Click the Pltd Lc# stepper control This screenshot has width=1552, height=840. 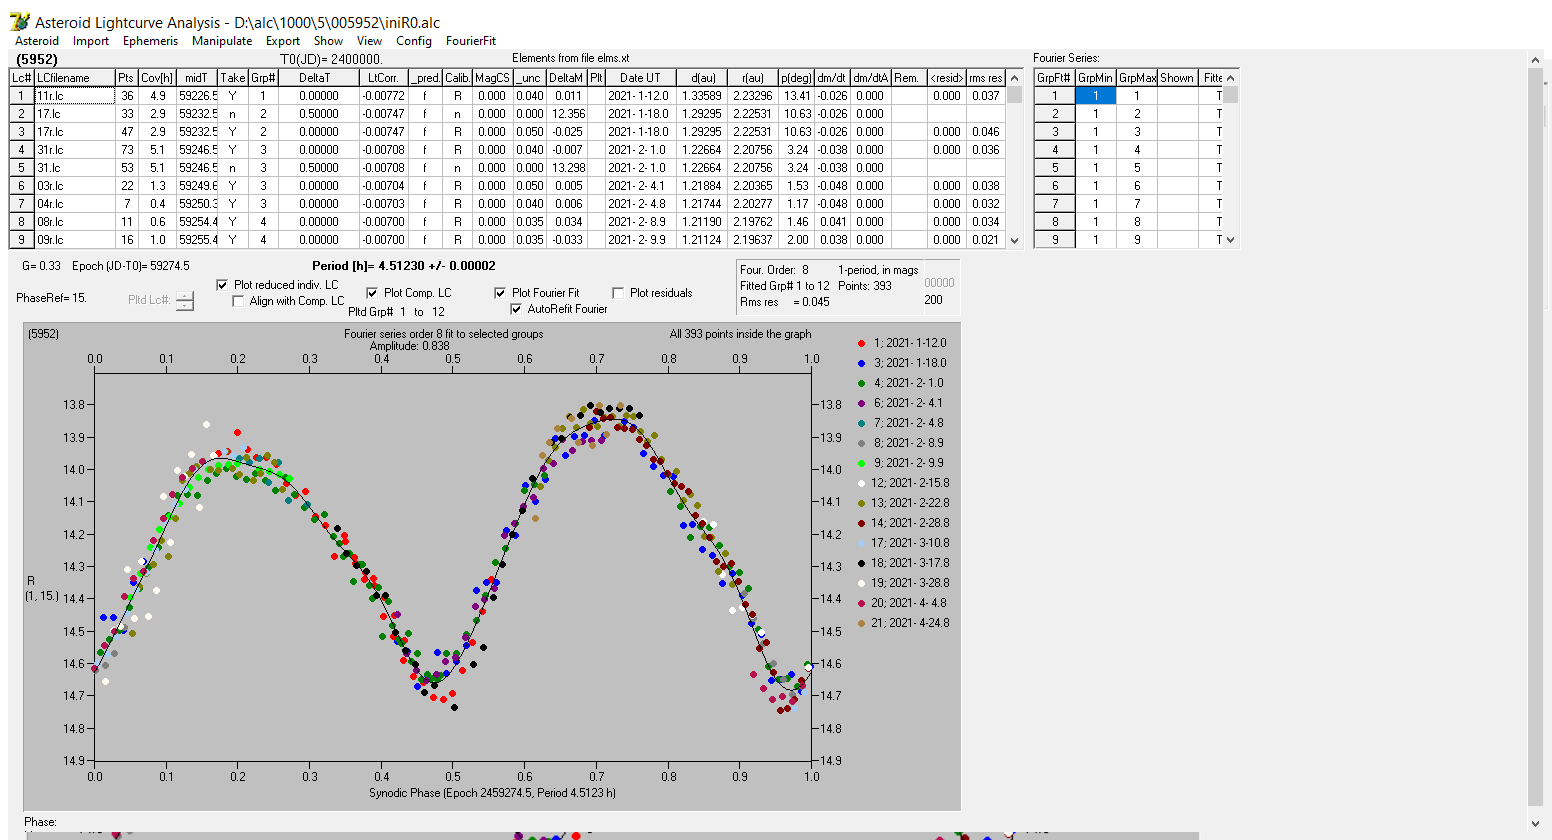(x=185, y=300)
